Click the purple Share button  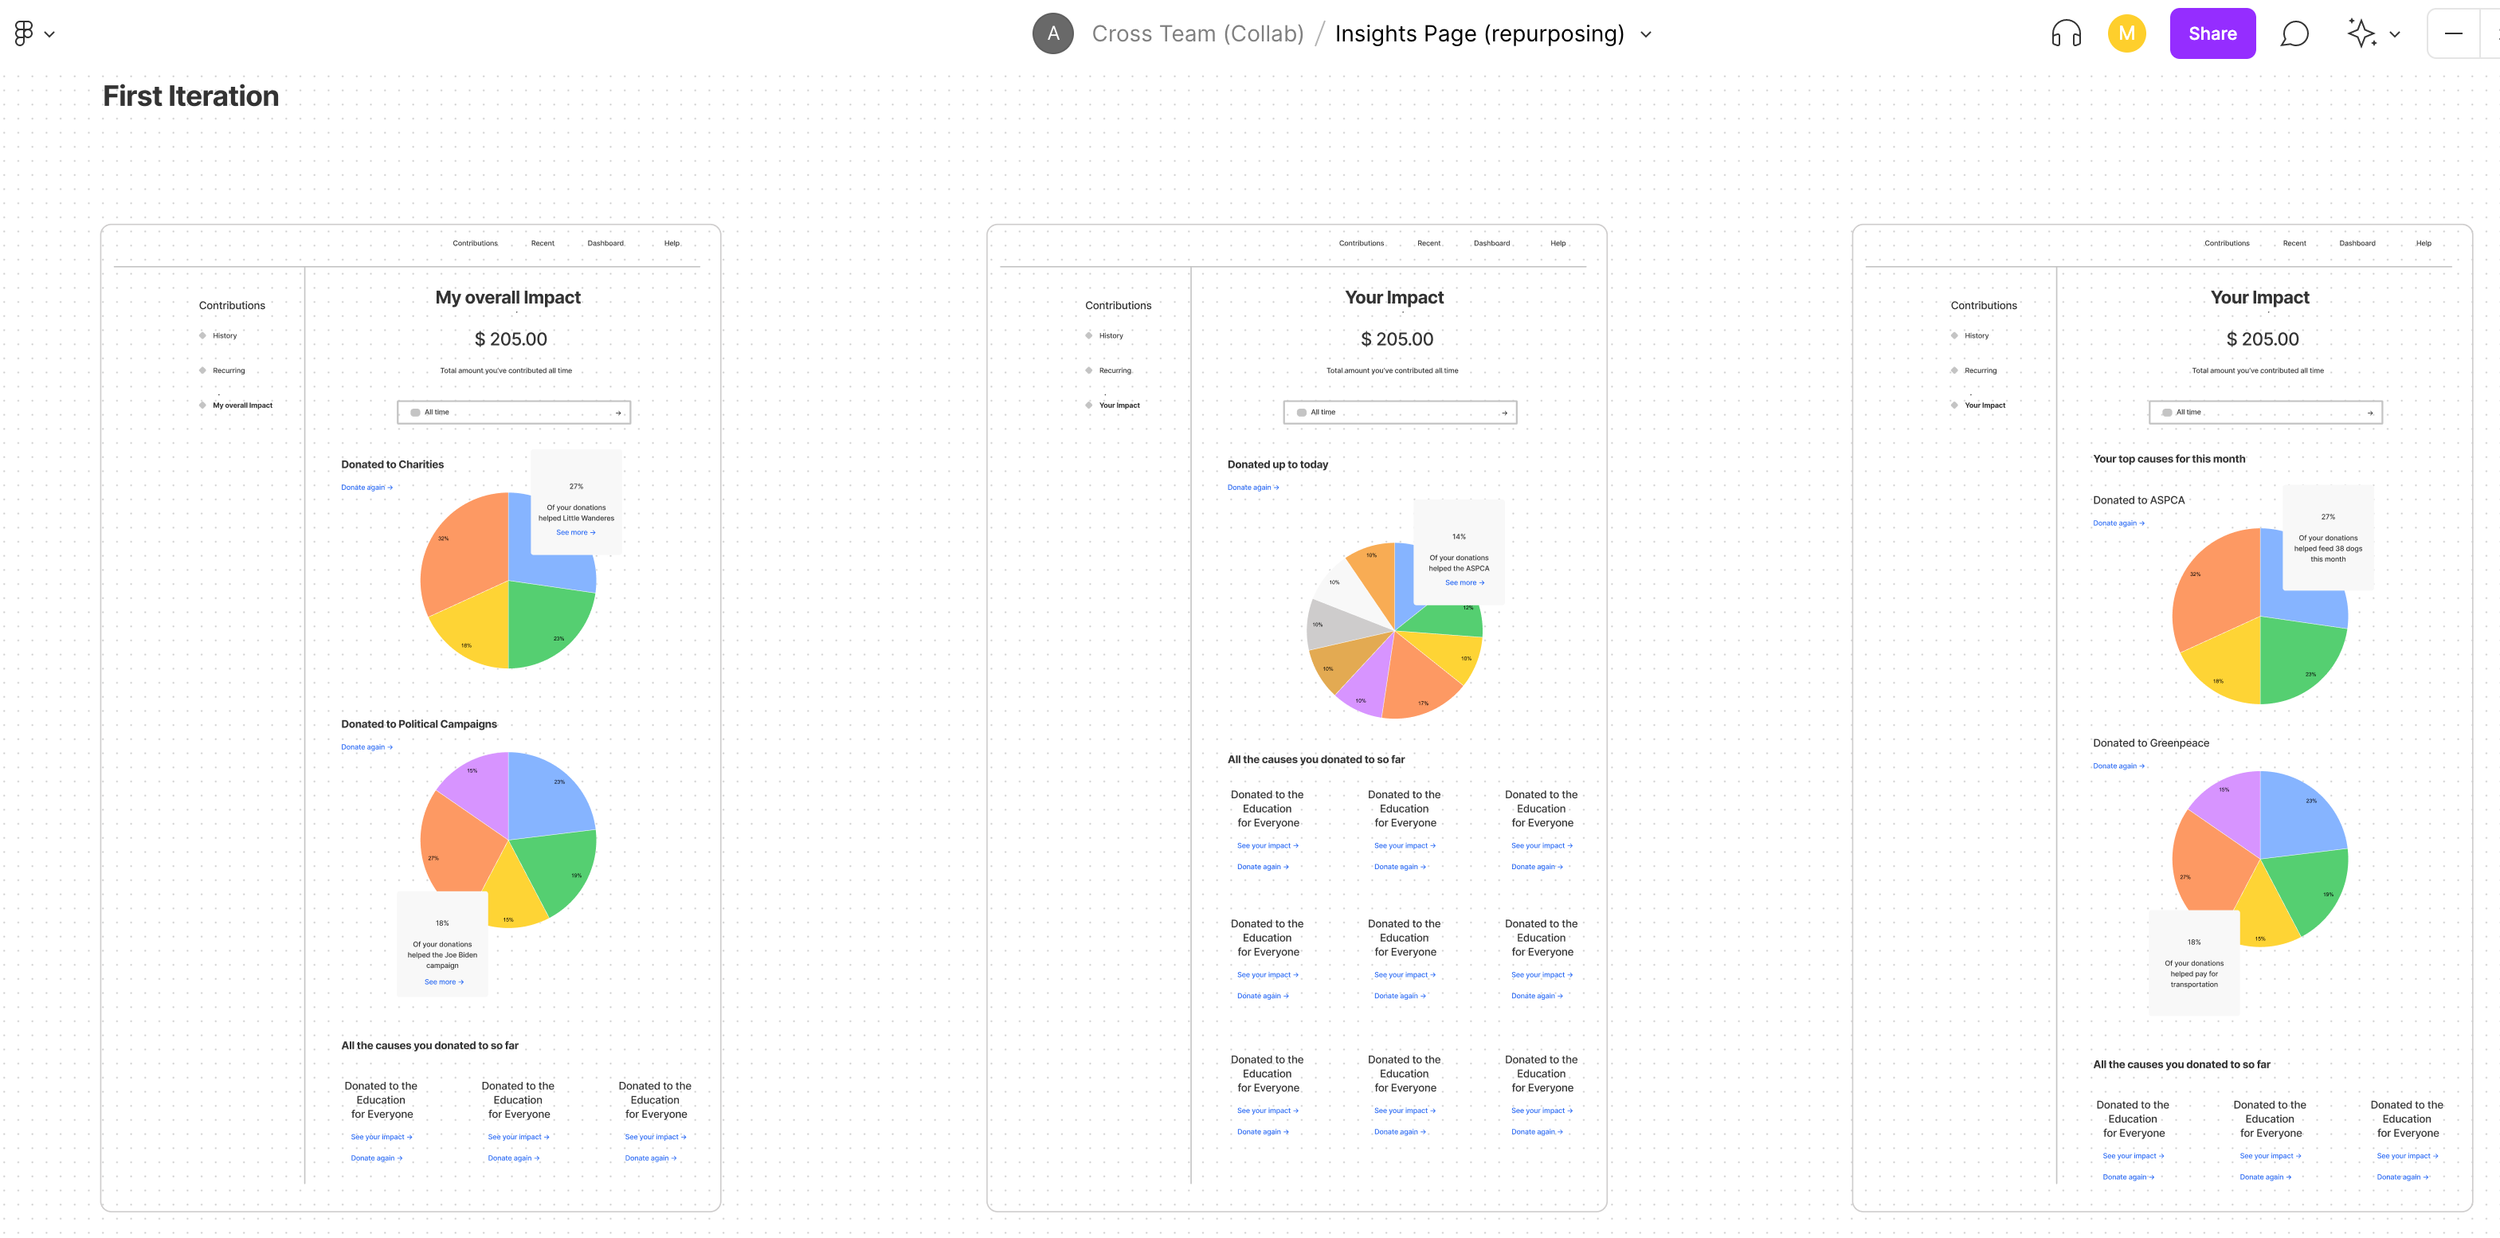click(x=2212, y=34)
